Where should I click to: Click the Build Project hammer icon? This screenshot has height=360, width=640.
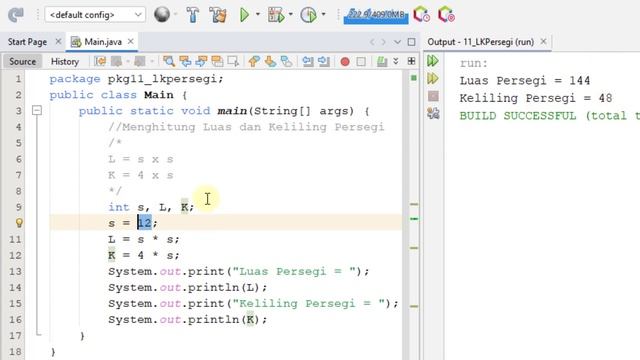coord(193,15)
